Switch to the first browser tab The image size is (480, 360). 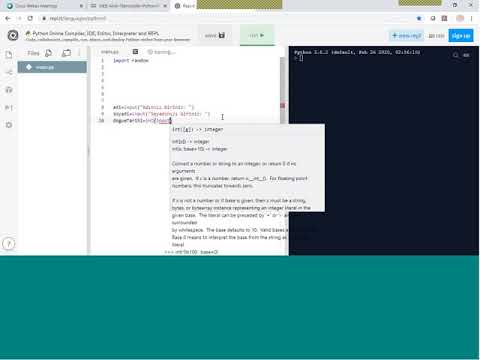[x=43, y=6]
